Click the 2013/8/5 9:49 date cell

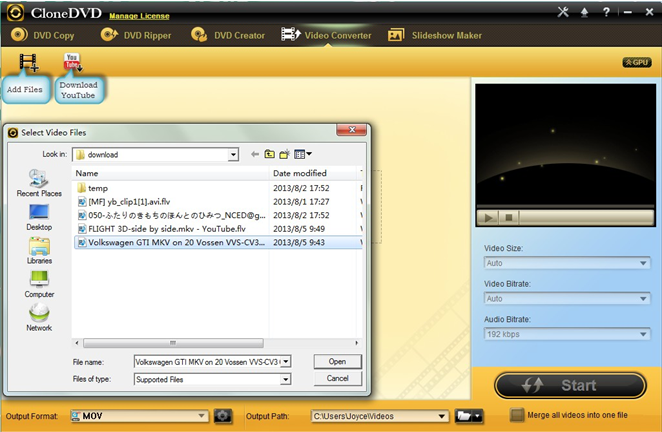tap(299, 229)
